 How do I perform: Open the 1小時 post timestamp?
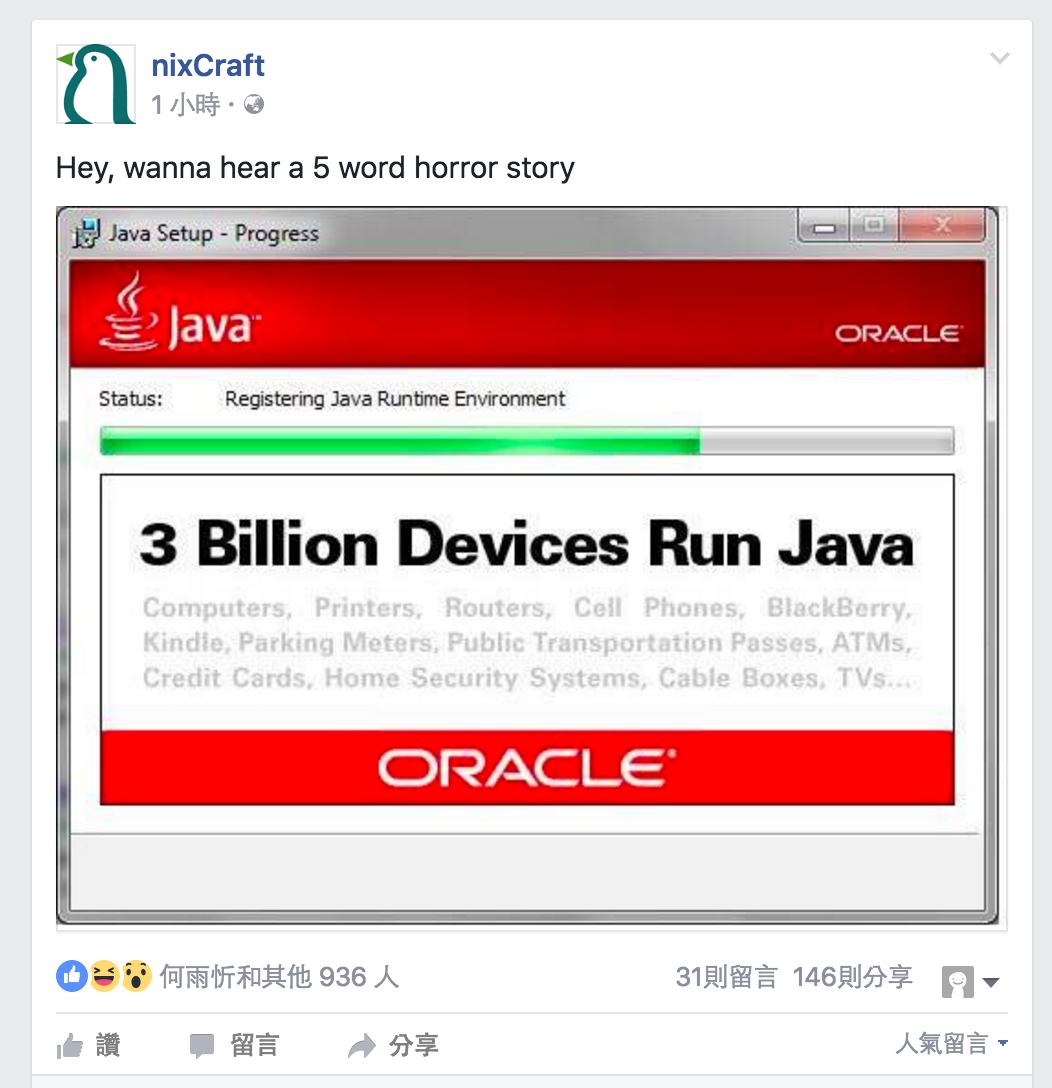[185, 105]
